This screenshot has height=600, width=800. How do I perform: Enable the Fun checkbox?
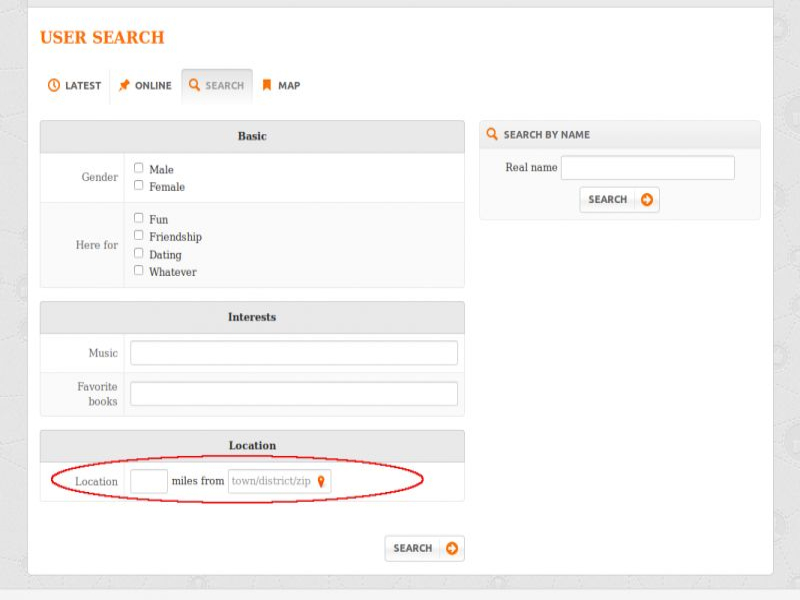pyautogui.click(x=139, y=218)
